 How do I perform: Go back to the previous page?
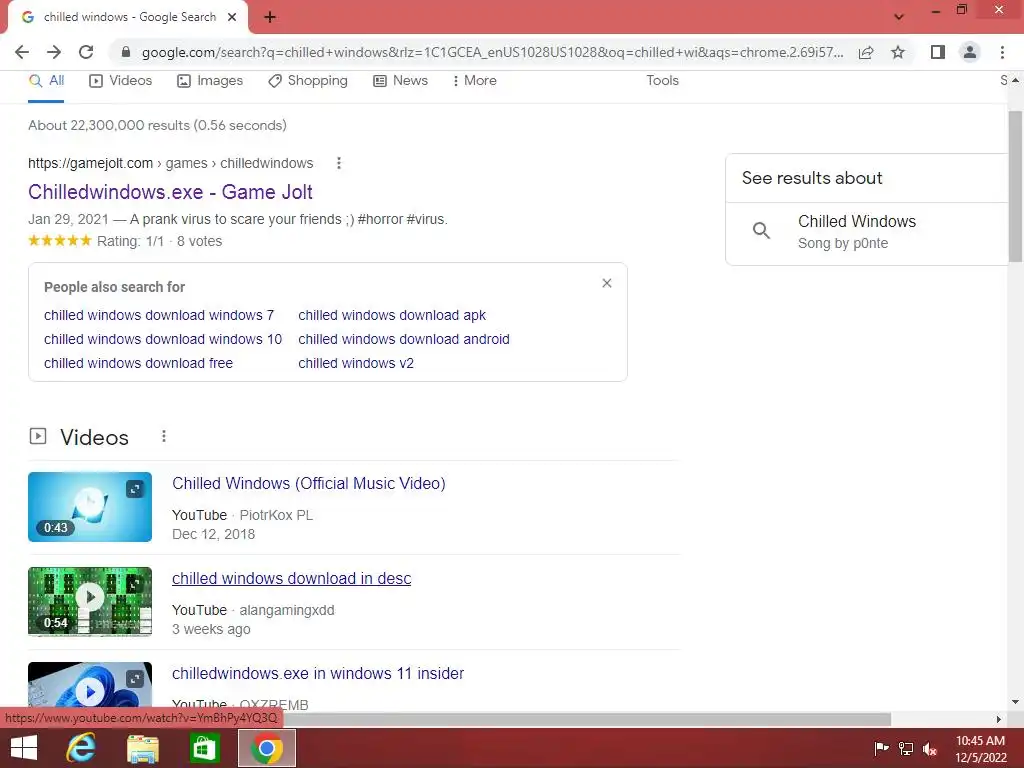[x=22, y=52]
